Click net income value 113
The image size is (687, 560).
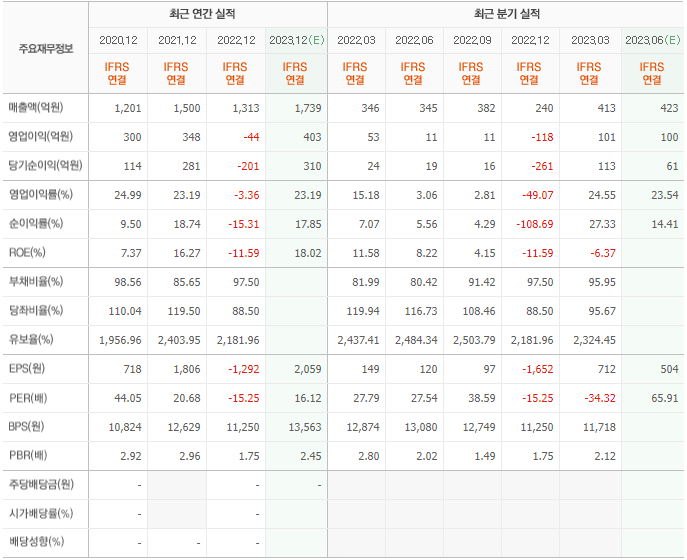click(x=607, y=166)
